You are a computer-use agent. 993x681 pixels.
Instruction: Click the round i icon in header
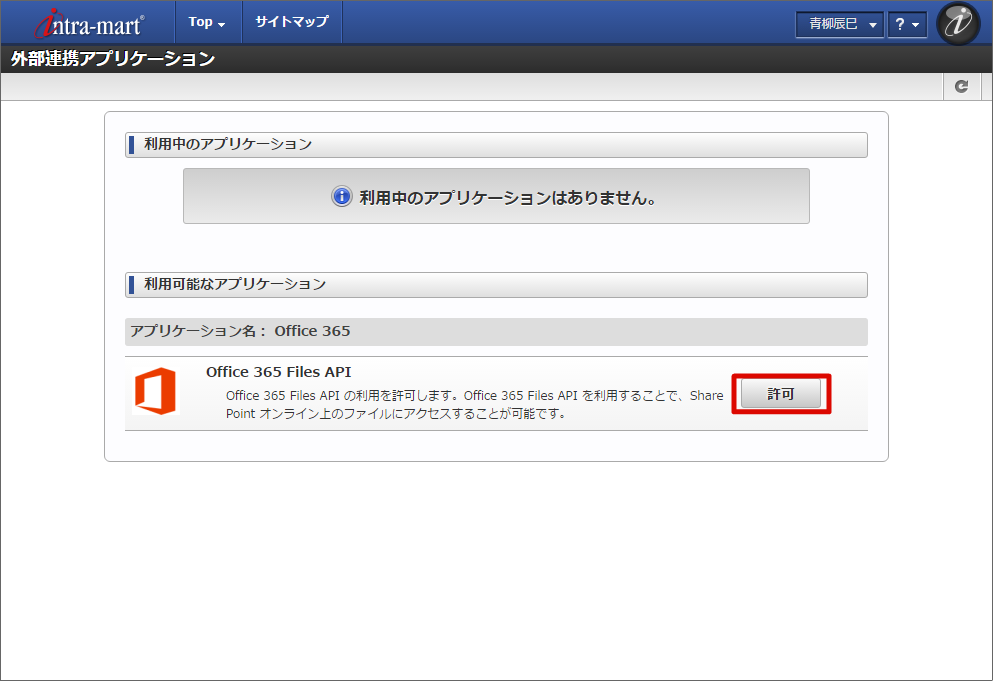pyautogui.click(x=958, y=23)
